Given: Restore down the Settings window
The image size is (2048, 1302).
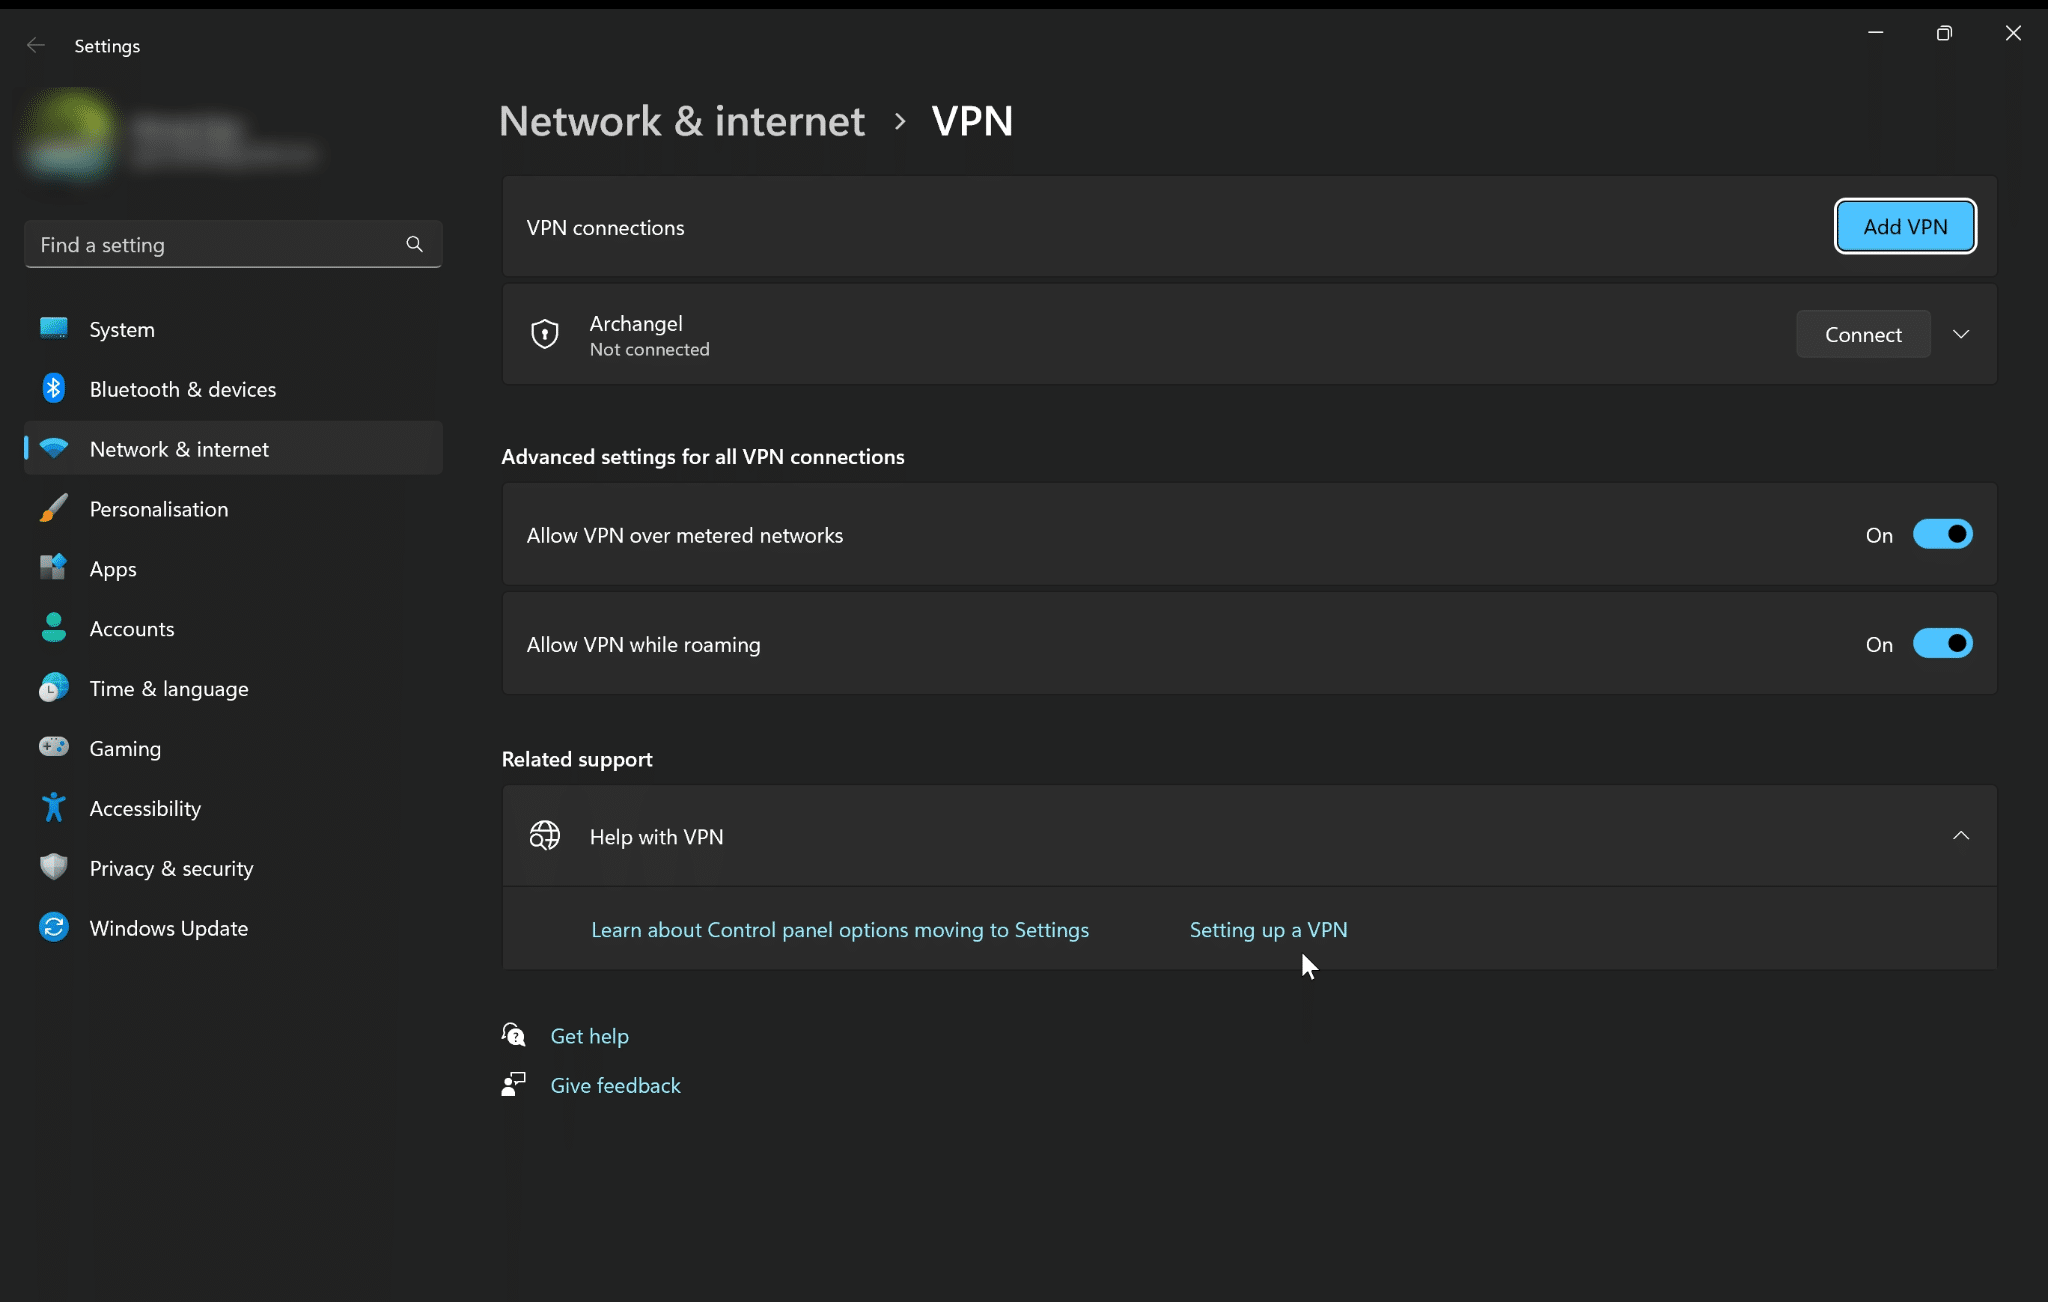Looking at the screenshot, I should click(x=1944, y=33).
